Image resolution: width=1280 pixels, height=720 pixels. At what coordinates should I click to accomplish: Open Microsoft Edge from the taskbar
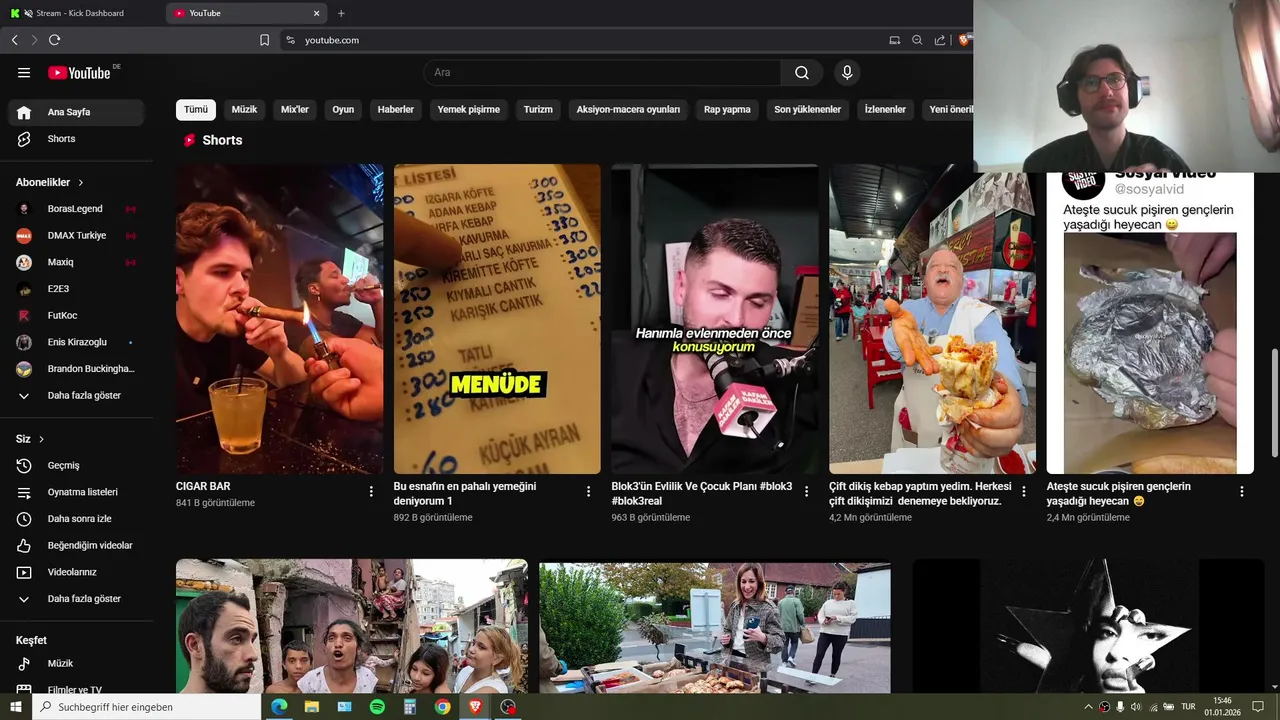click(279, 707)
